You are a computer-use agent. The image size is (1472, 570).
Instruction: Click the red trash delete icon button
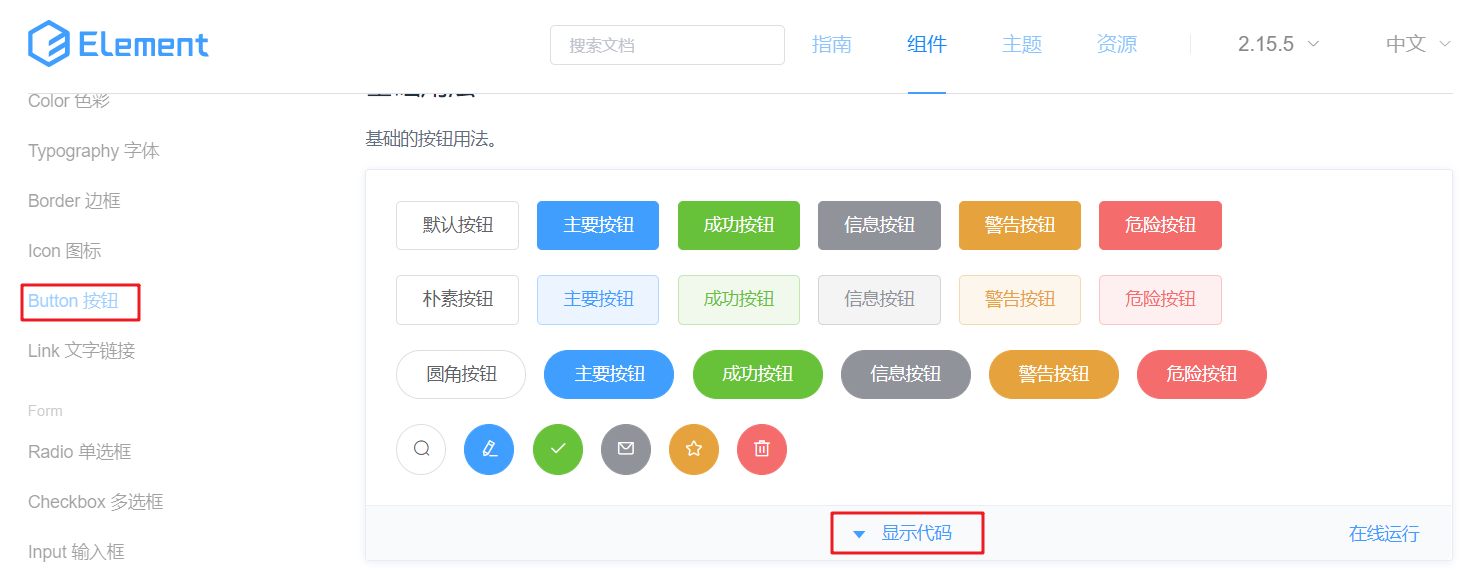pyautogui.click(x=762, y=449)
